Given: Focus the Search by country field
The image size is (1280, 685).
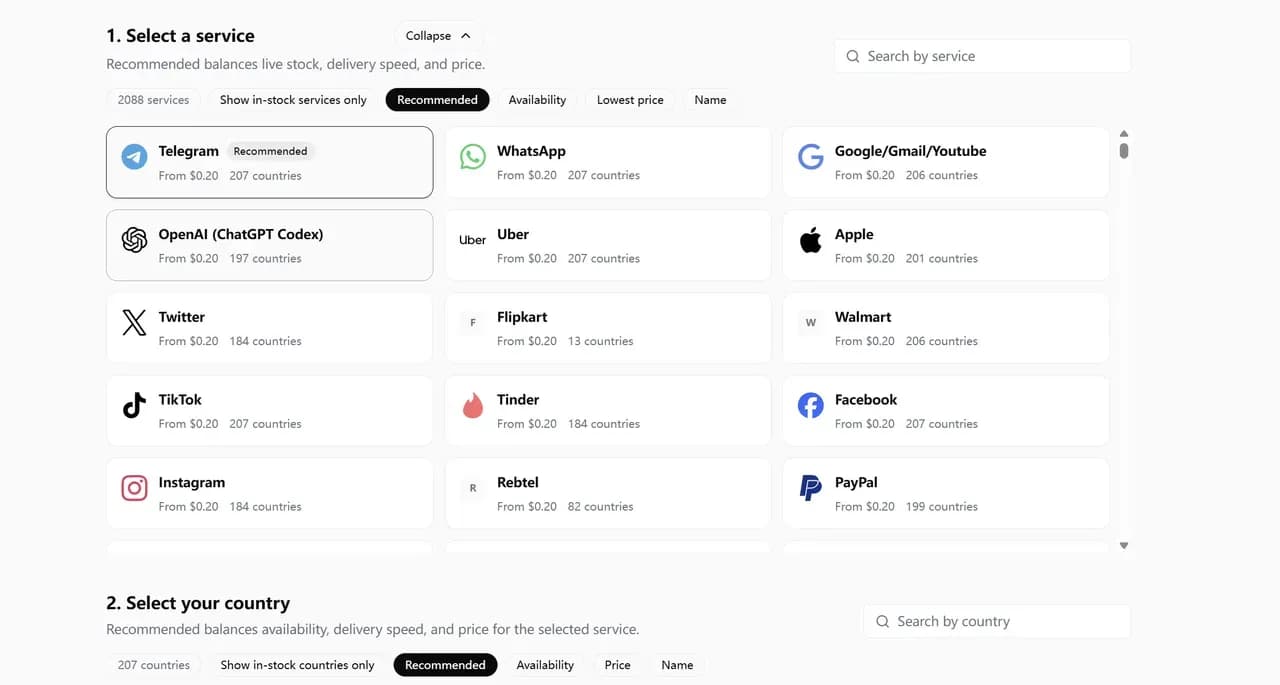Looking at the screenshot, I should pyautogui.click(x=997, y=622).
